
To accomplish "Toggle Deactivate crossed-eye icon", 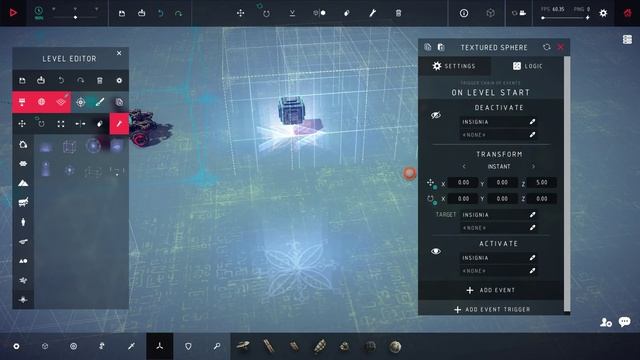I will (436, 116).
